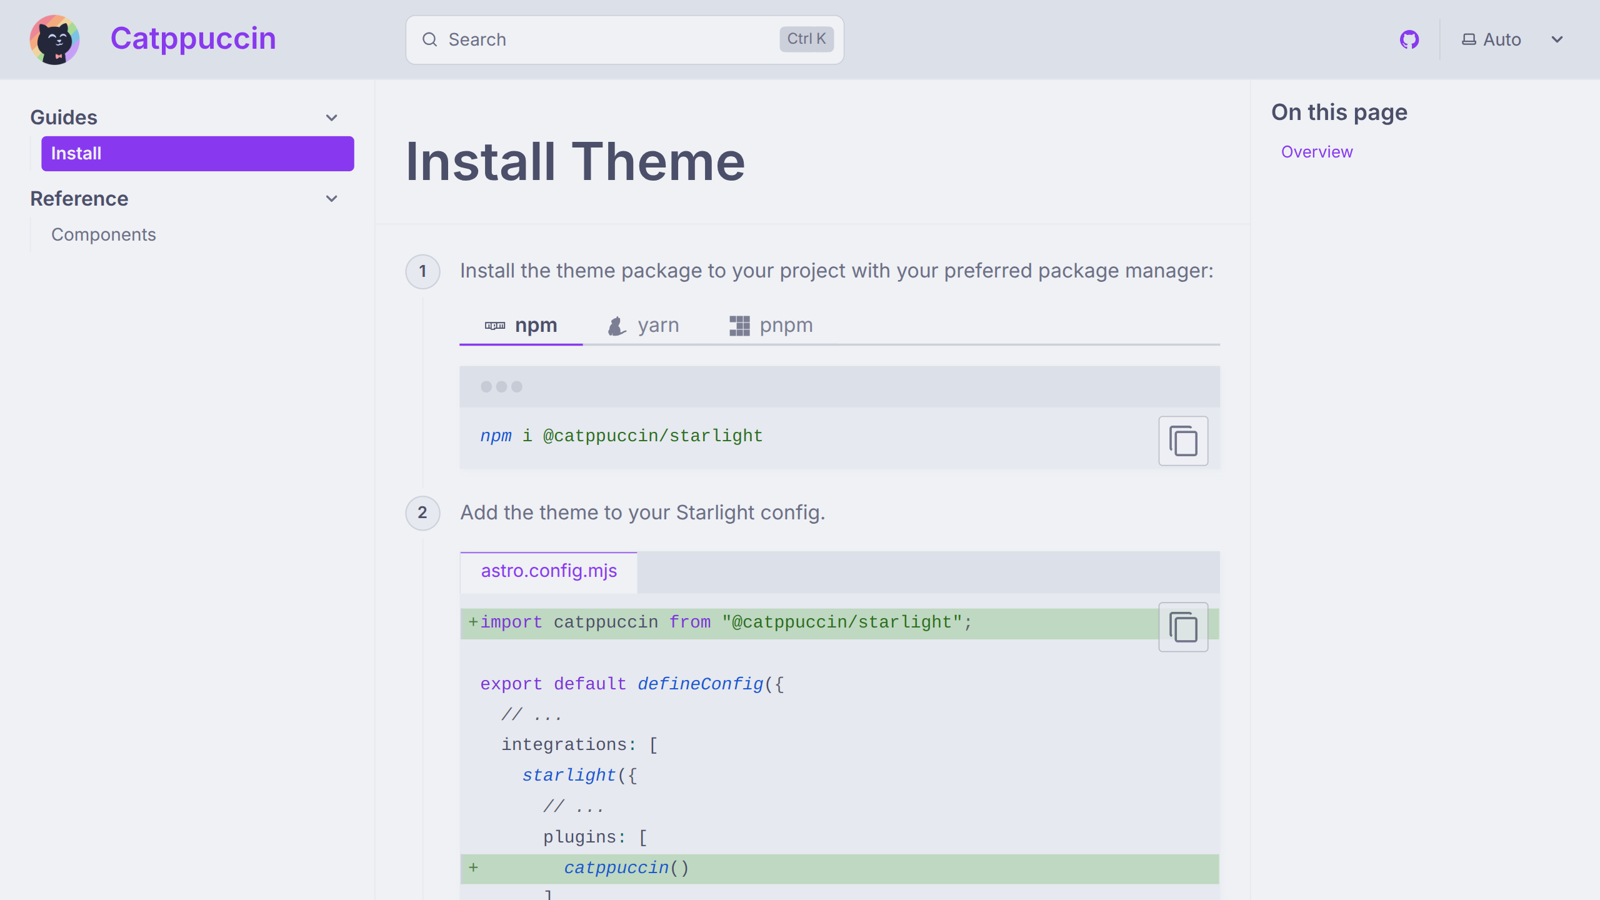
Task: Select the npm tab
Action: (521, 325)
